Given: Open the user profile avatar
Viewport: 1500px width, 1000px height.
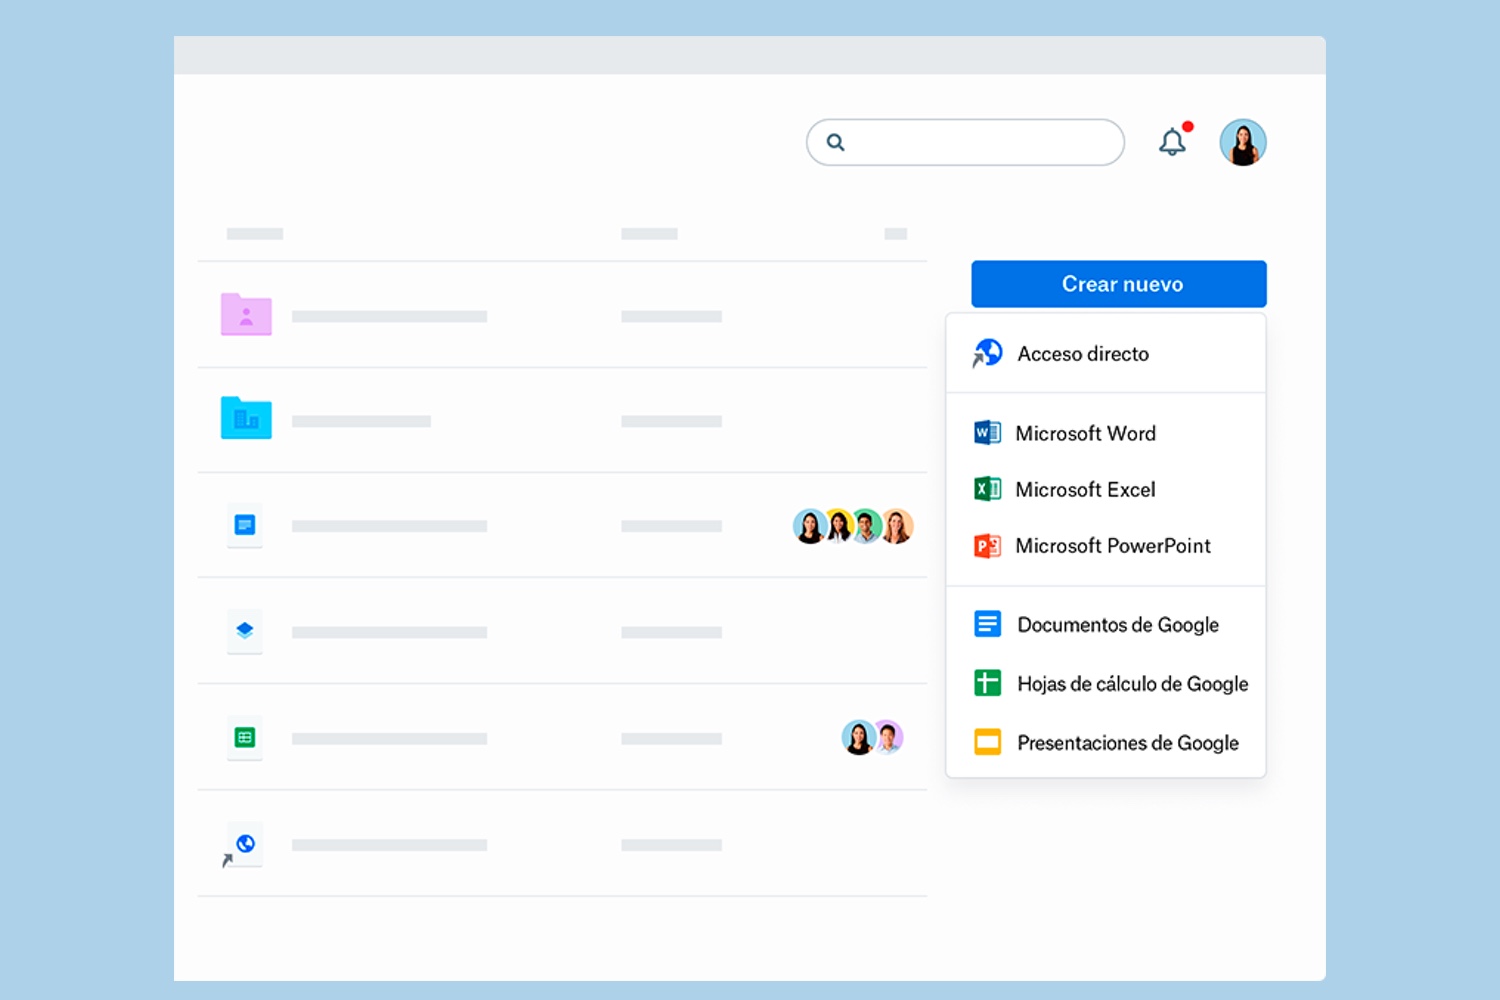Looking at the screenshot, I should pyautogui.click(x=1243, y=142).
